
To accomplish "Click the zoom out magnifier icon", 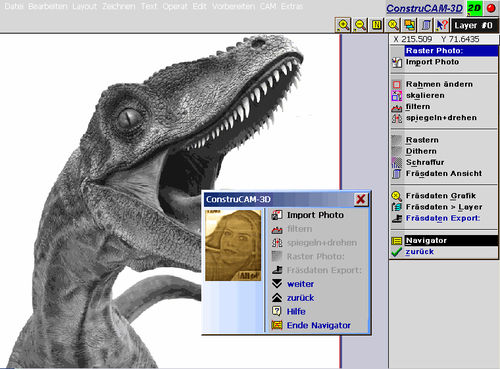I will click(360, 25).
